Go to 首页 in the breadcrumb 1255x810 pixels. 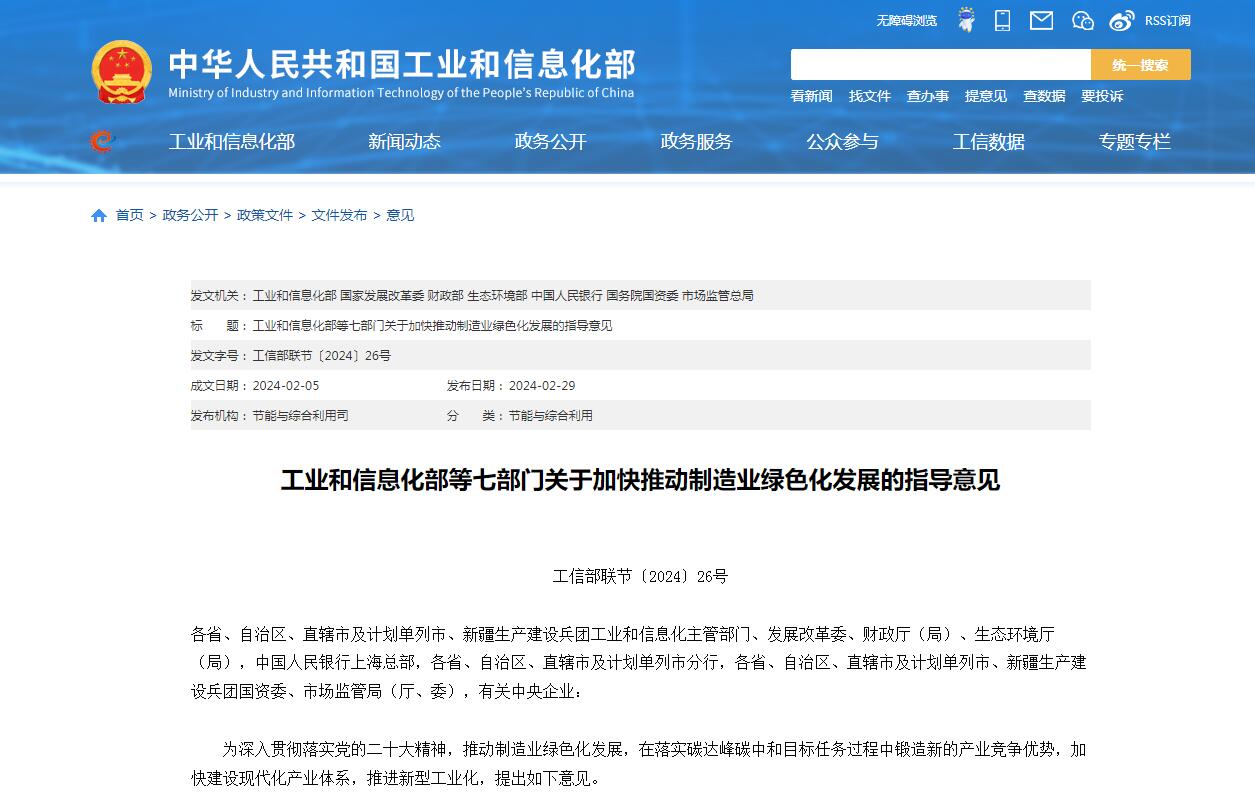tap(129, 215)
